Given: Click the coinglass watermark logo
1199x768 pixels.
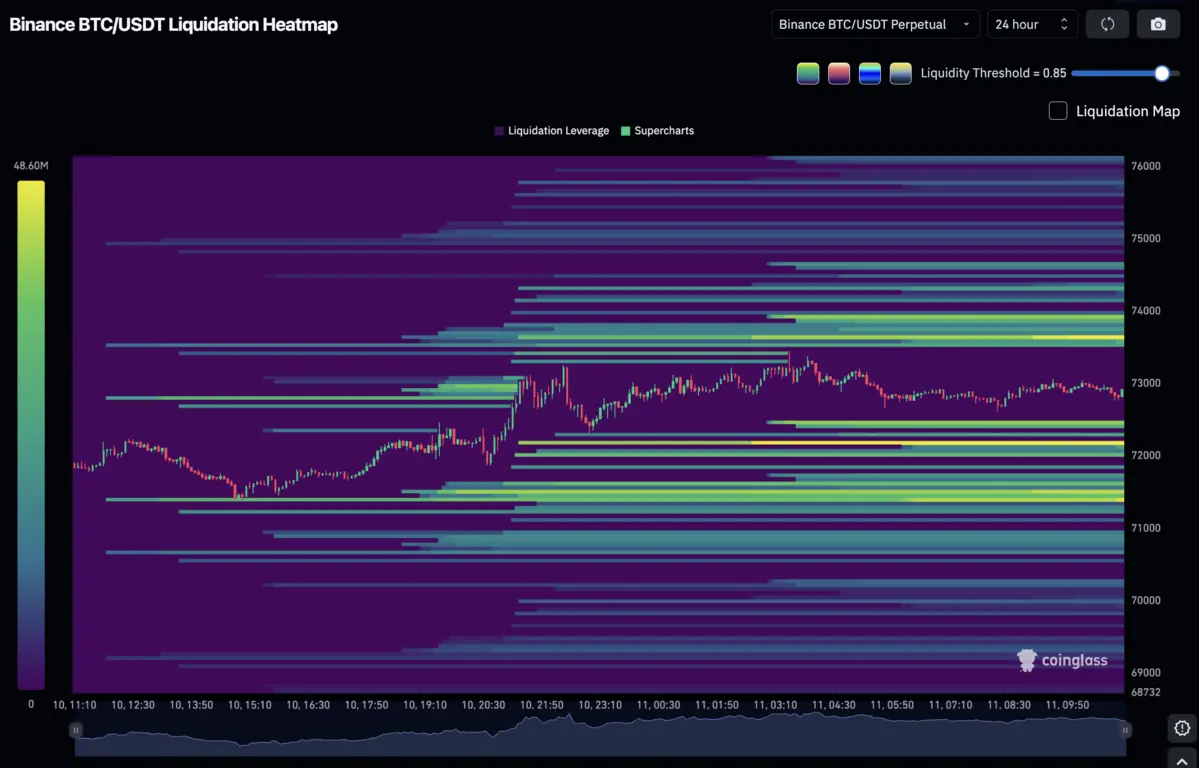Looking at the screenshot, I should point(1026,660).
